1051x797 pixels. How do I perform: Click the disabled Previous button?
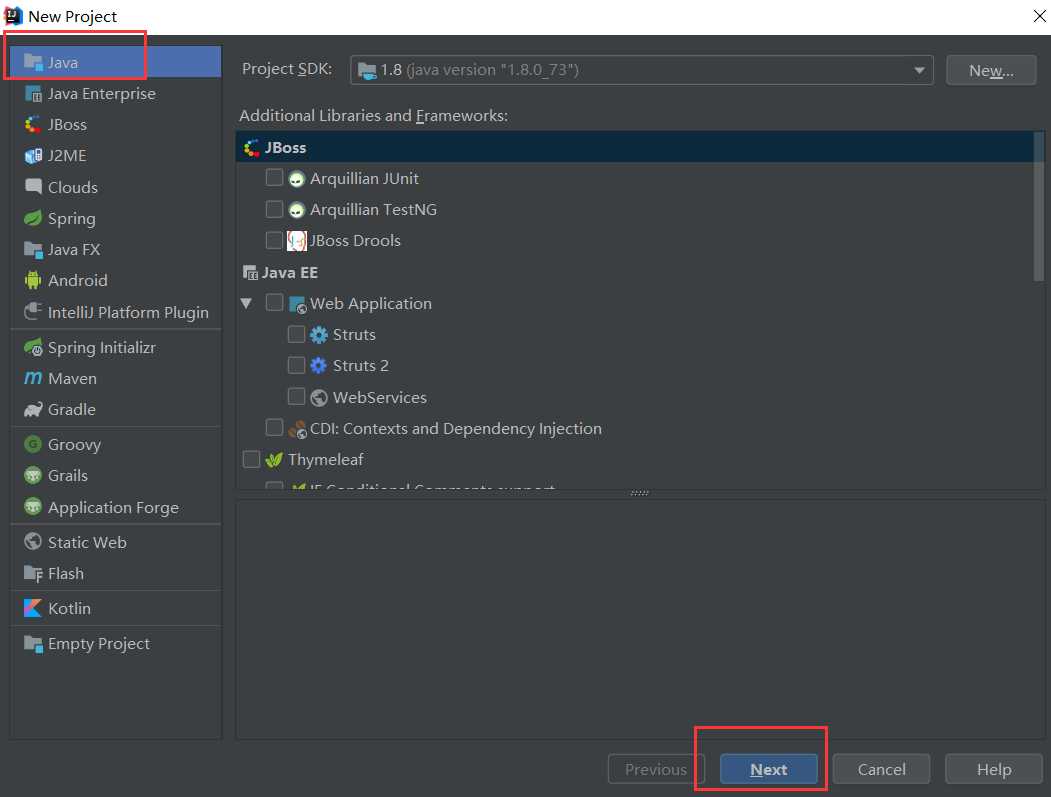coord(656,770)
